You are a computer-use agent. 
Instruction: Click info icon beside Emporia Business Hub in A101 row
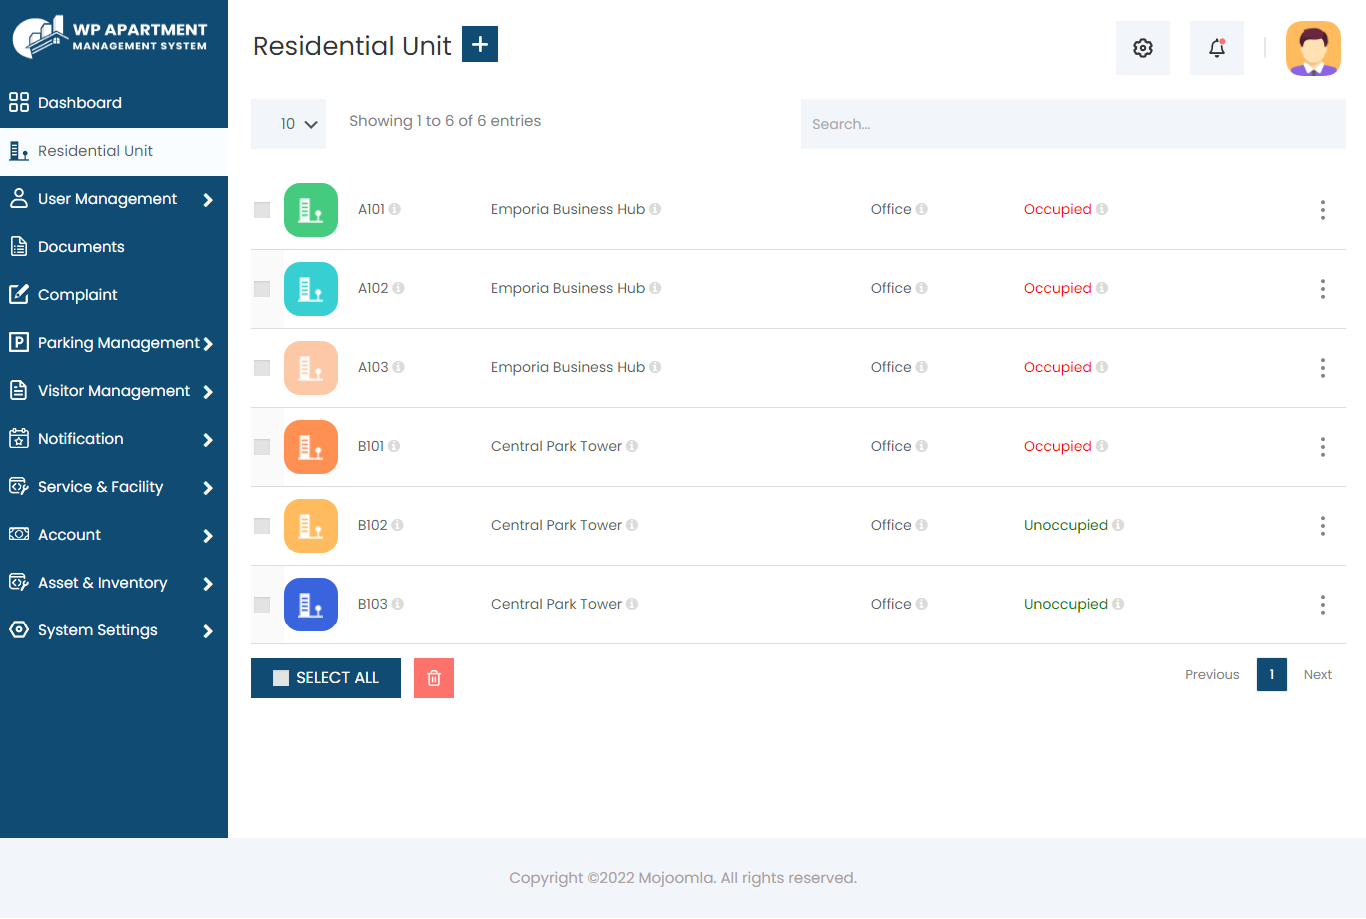pyautogui.click(x=655, y=209)
